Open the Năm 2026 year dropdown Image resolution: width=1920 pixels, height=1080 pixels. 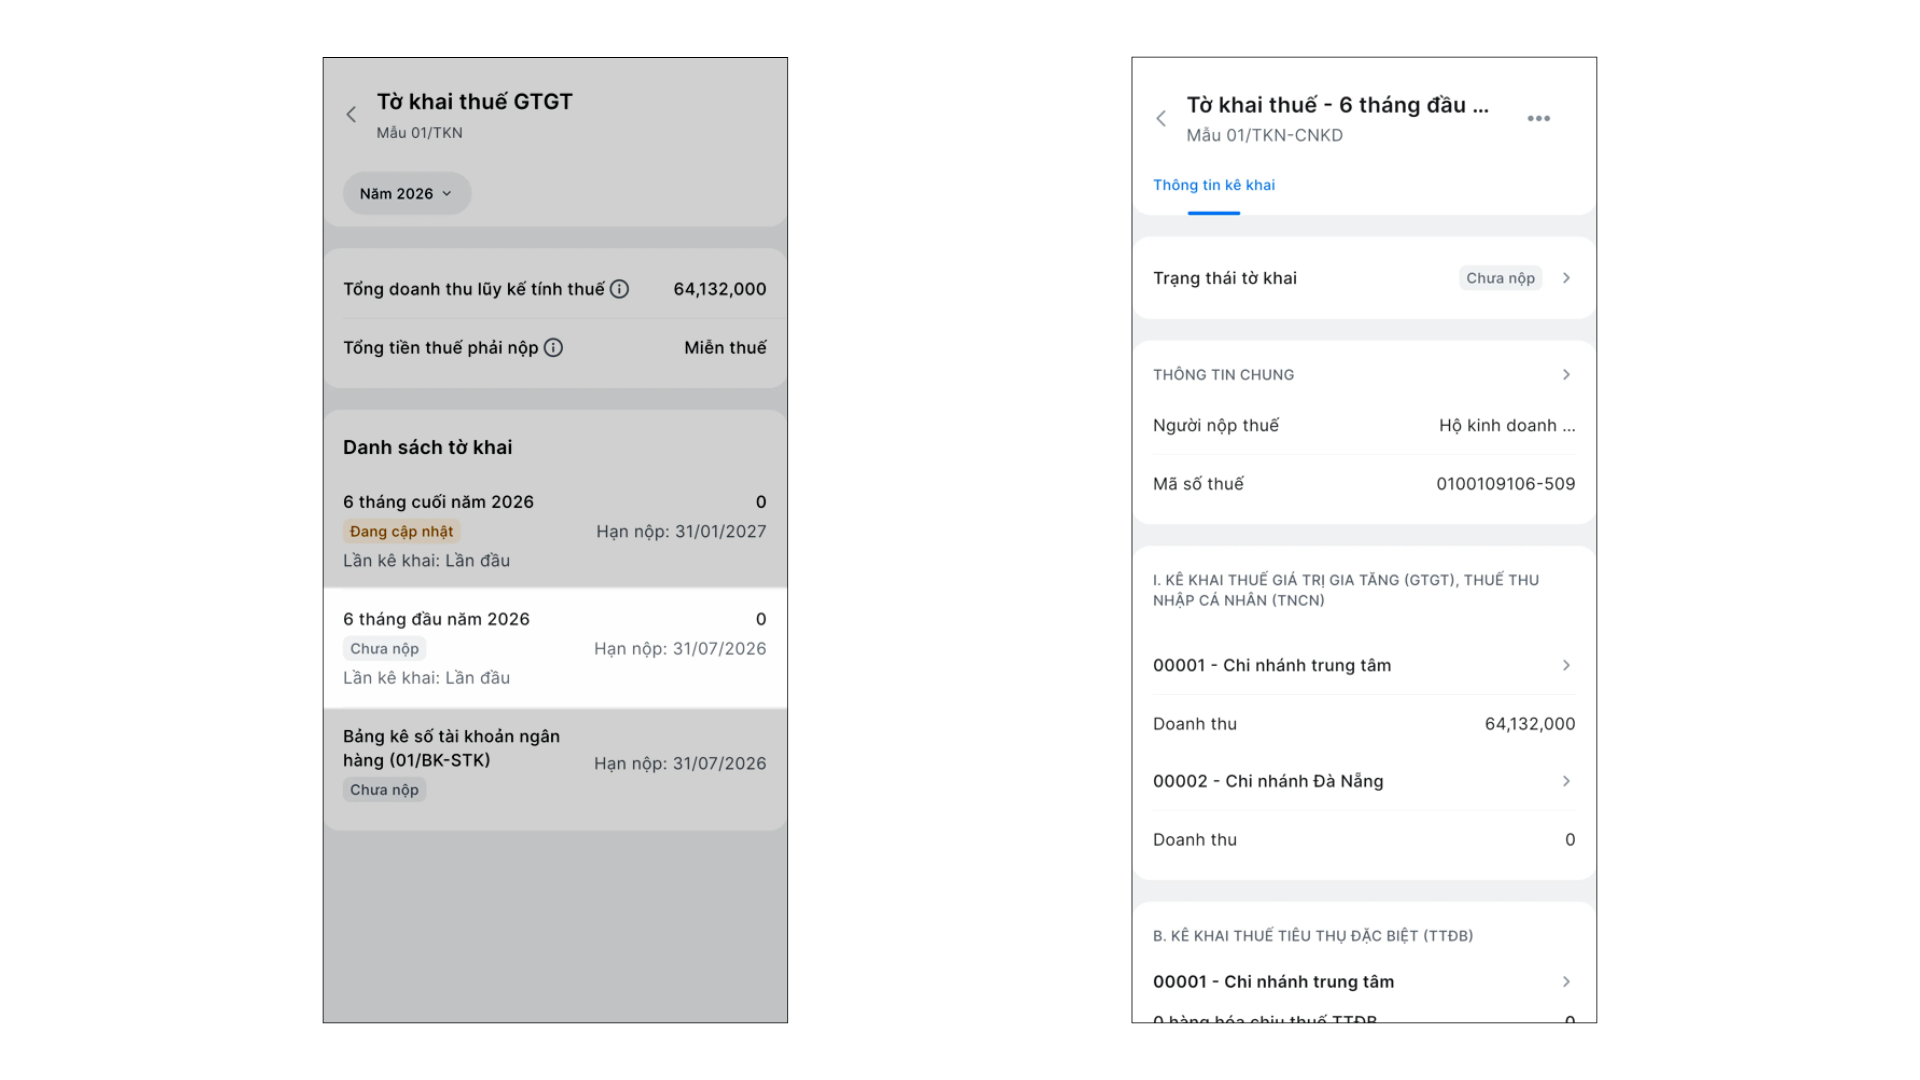(x=407, y=194)
